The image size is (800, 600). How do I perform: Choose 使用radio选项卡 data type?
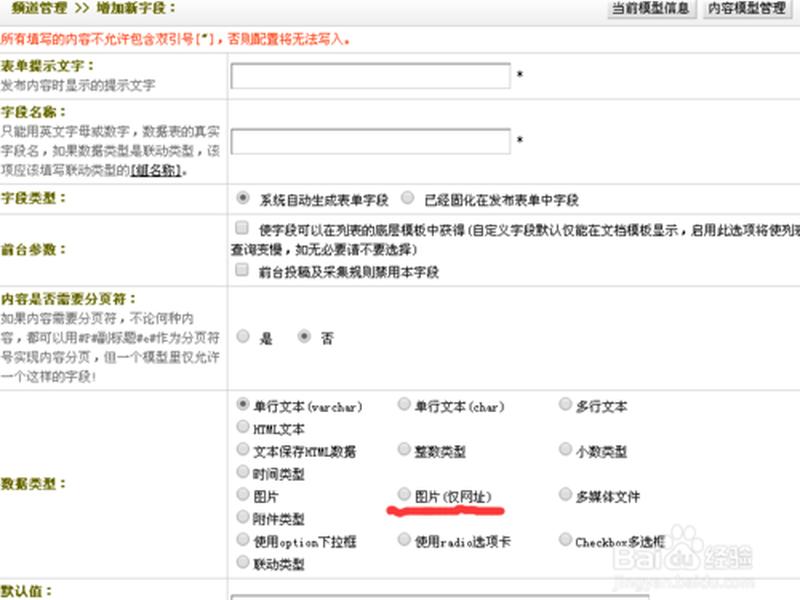[404, 539]
